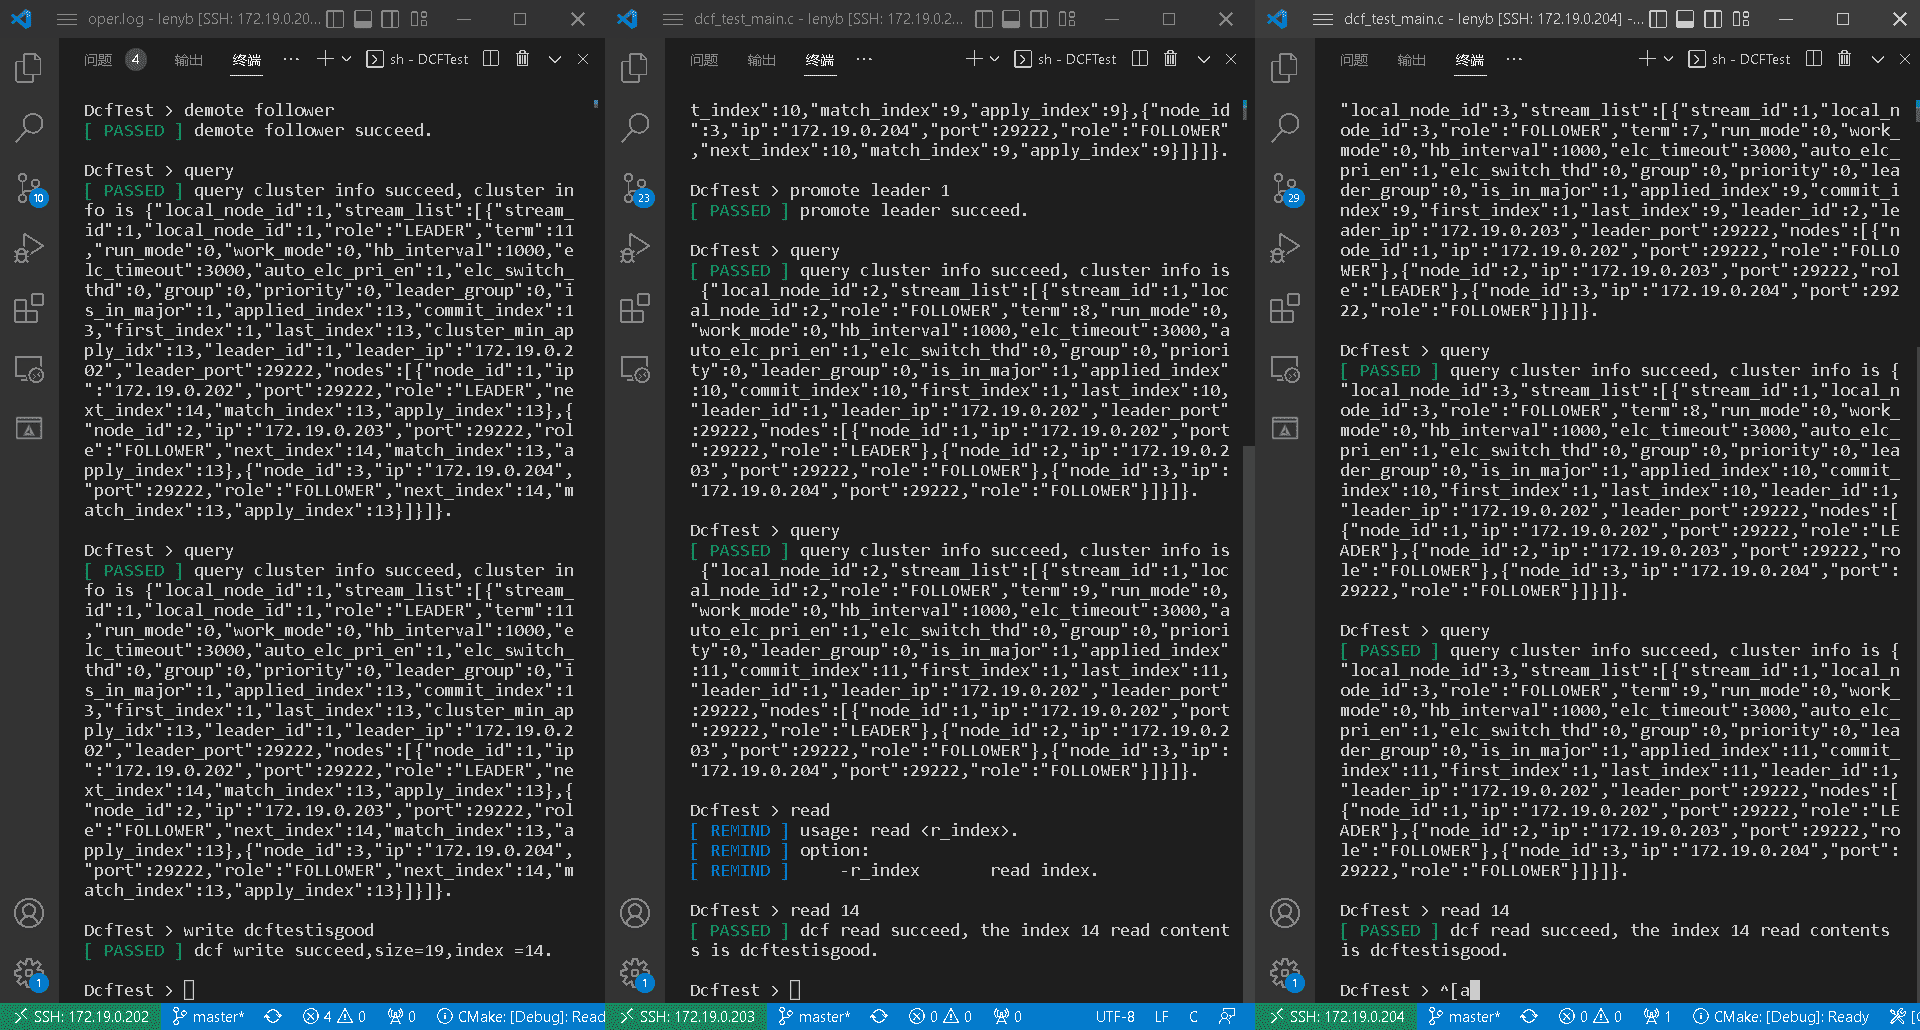The image size is (1920, 1030).
Task: Open customize layout in oper.log title bar
Action: (419, 19)
